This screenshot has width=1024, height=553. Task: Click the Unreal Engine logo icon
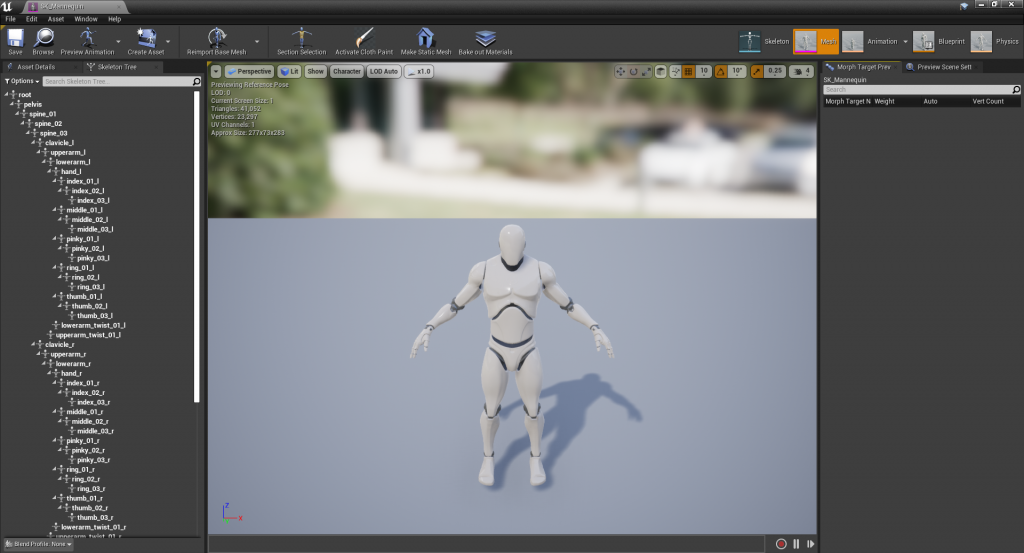[x=7, y=7]
